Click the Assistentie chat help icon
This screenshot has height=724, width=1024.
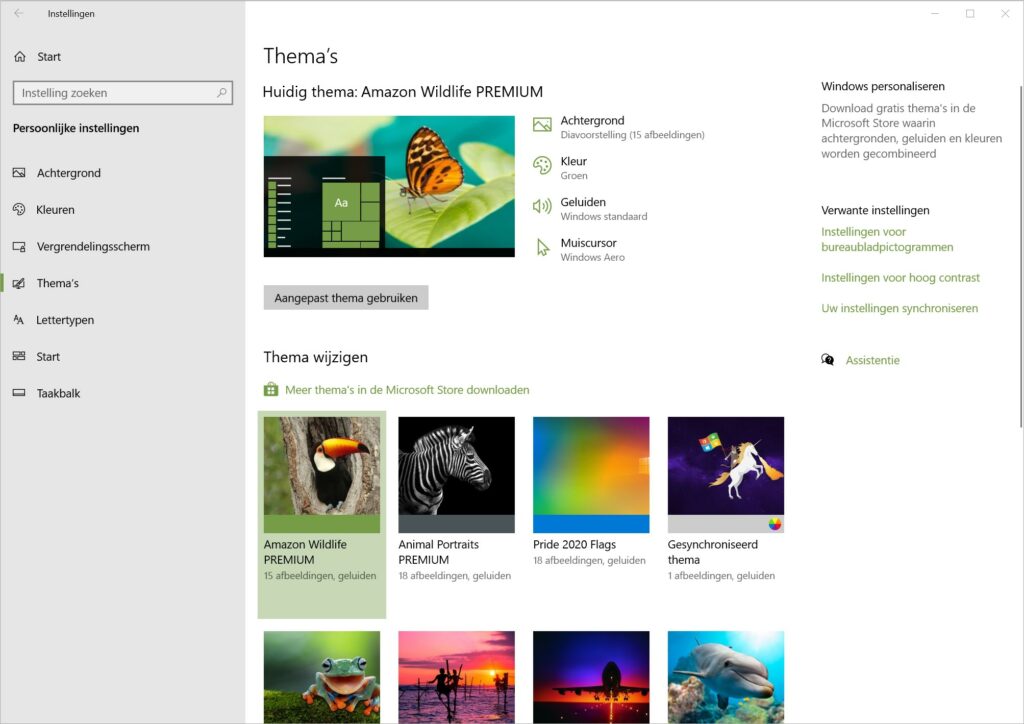[x=827, y=360]
